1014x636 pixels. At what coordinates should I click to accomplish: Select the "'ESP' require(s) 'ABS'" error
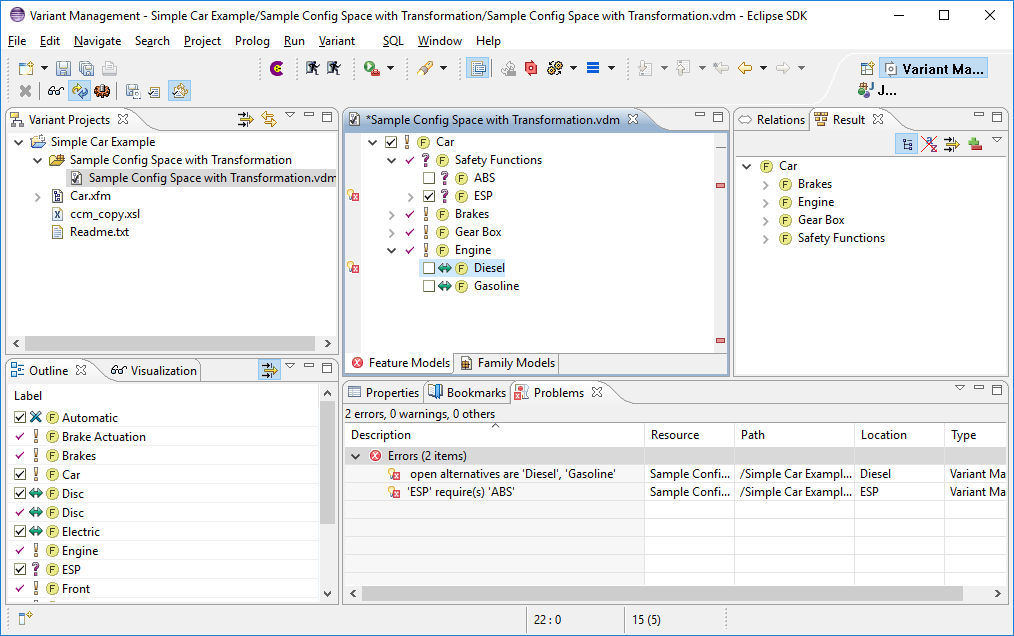[x=460, y=492]
